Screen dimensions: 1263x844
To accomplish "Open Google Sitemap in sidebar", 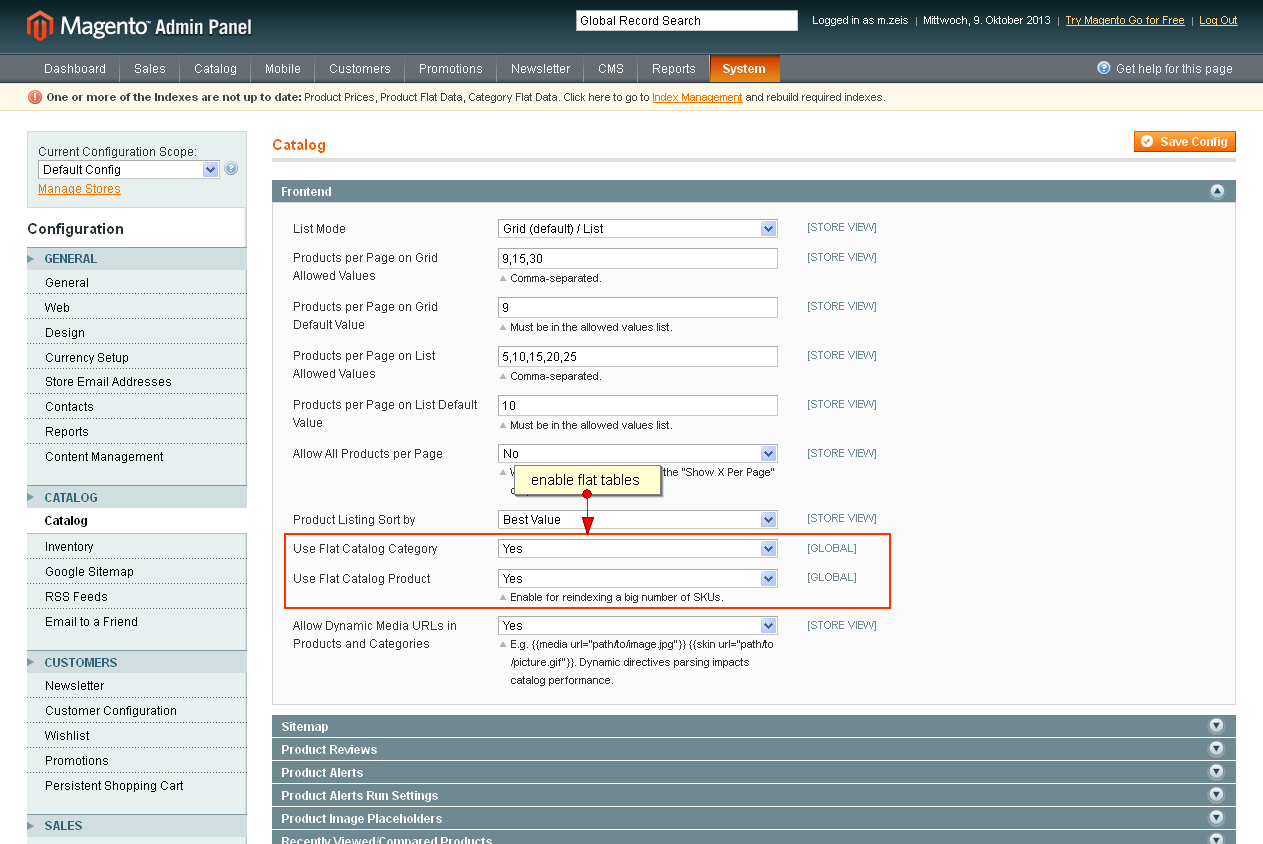I will pyautogui.click(x=136, y=572).
